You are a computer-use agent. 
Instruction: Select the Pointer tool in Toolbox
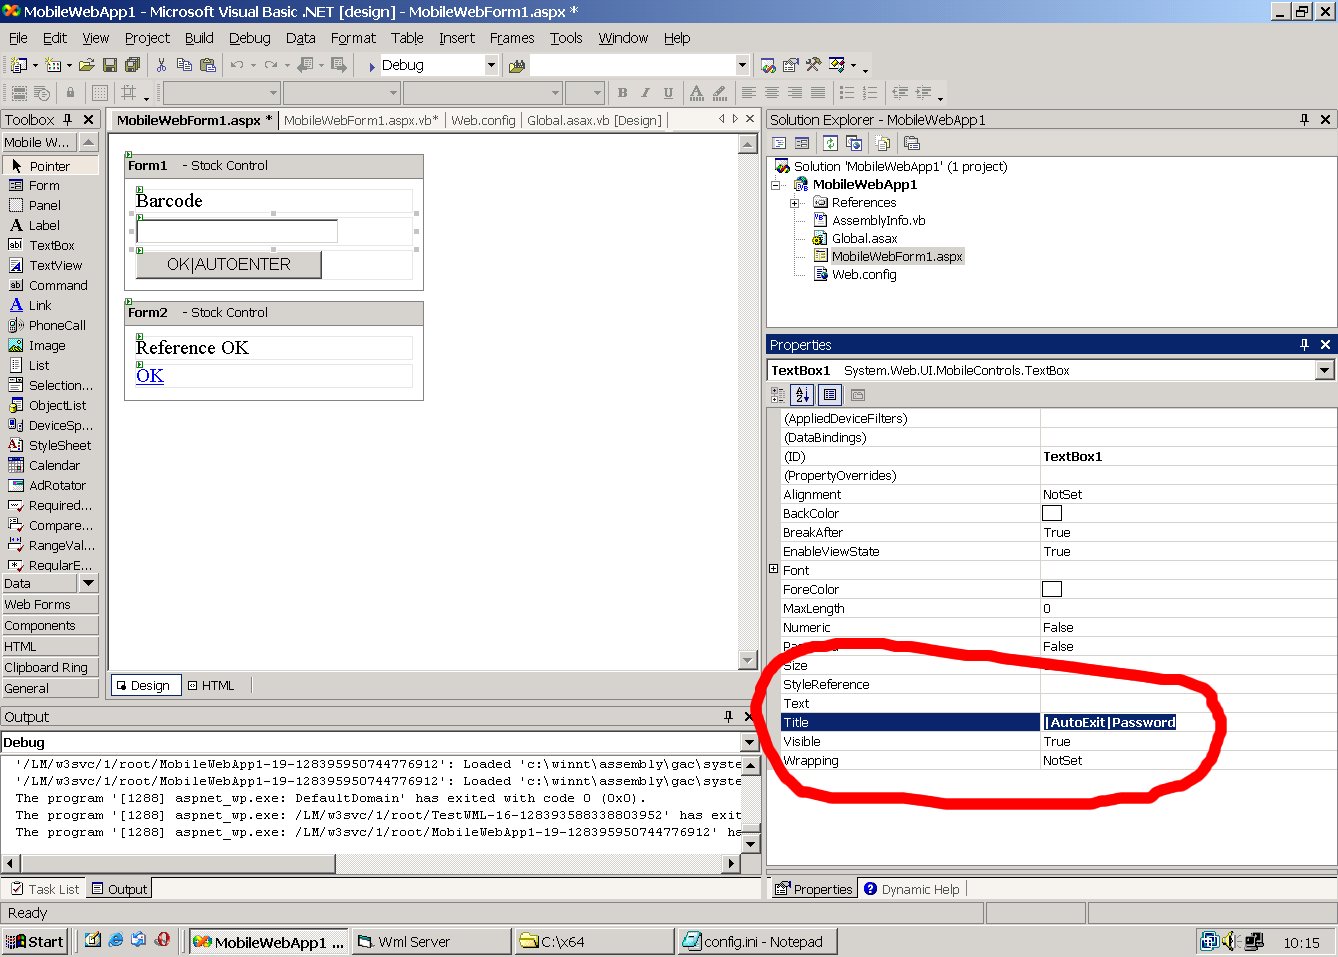click(x=50, y=166)
